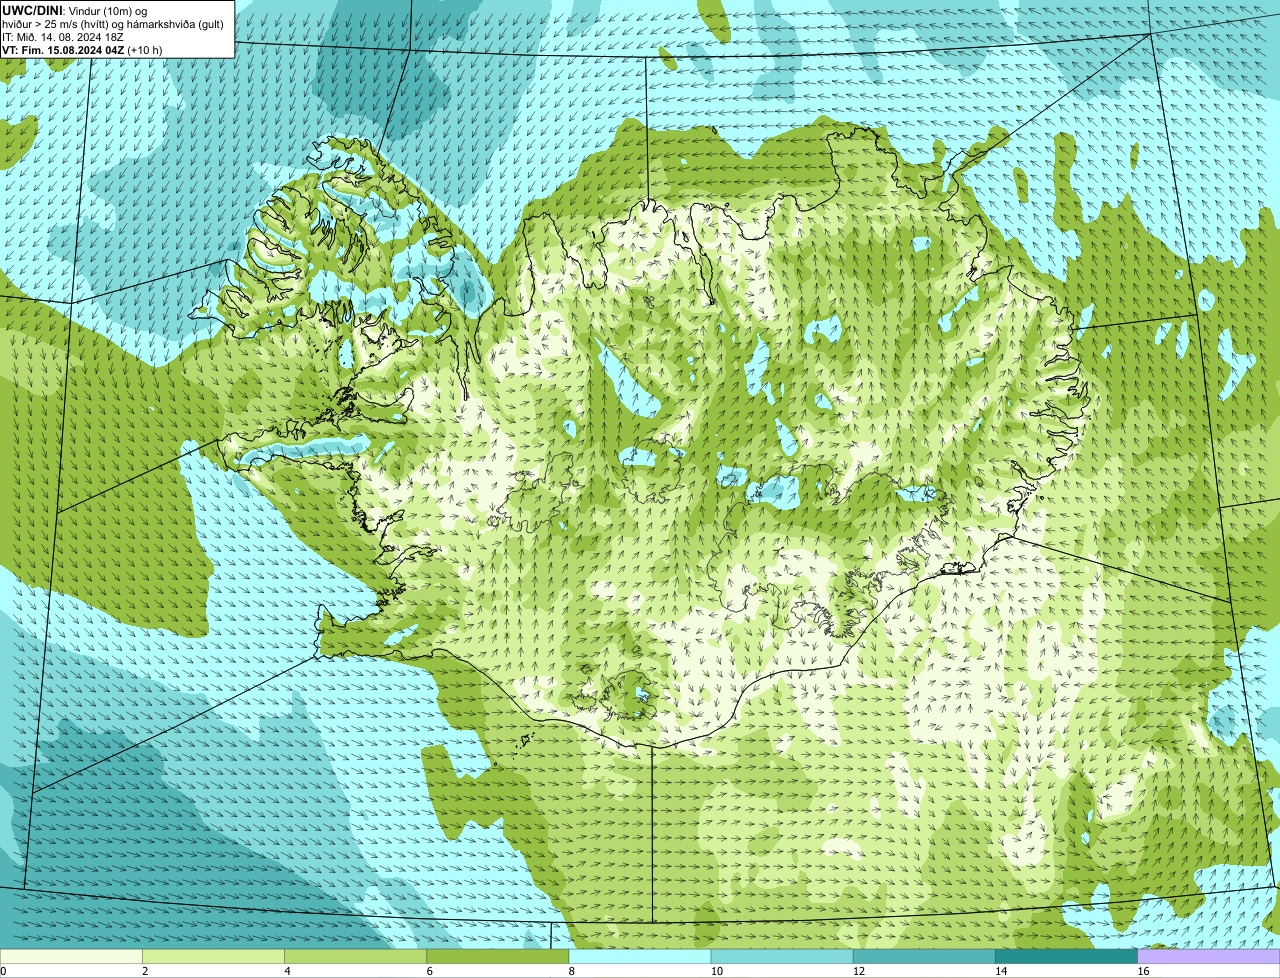Click legend scale label '2'
1280x978 pixels.
pyautogui.click(x=145, y=971)
